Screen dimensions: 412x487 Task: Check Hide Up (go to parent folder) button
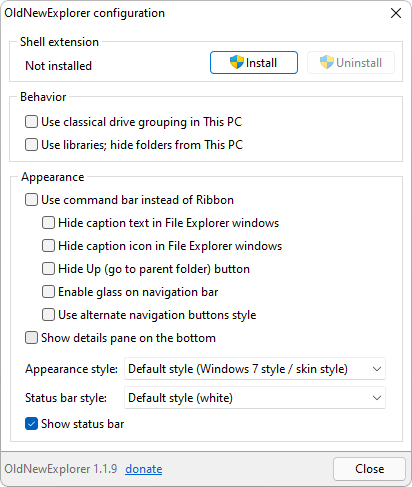[x=48, y=269]
